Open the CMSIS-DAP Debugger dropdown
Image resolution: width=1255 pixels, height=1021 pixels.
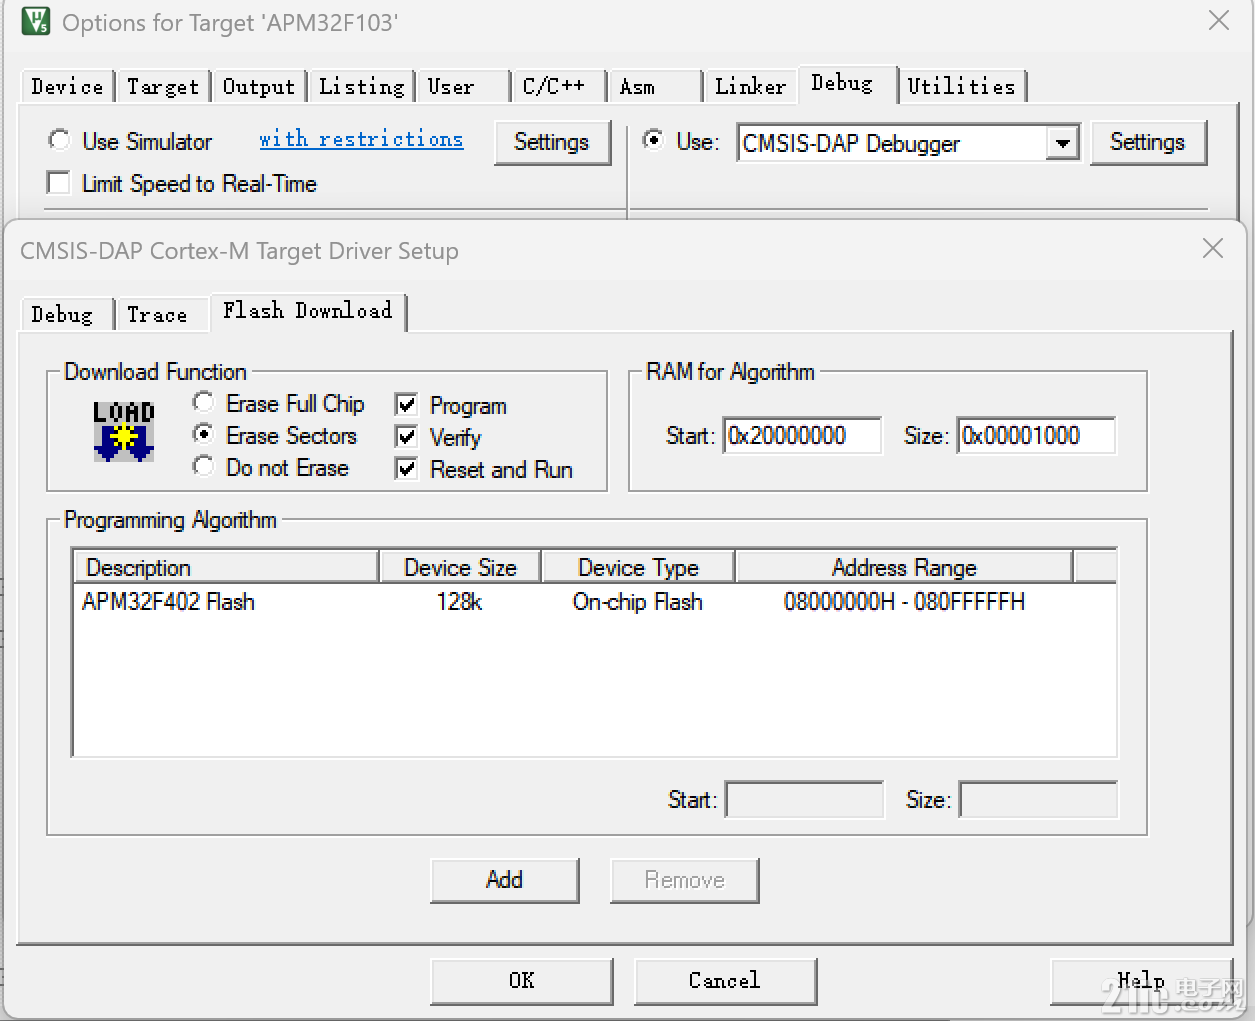pyautogui.click(x=1063, y=143)
